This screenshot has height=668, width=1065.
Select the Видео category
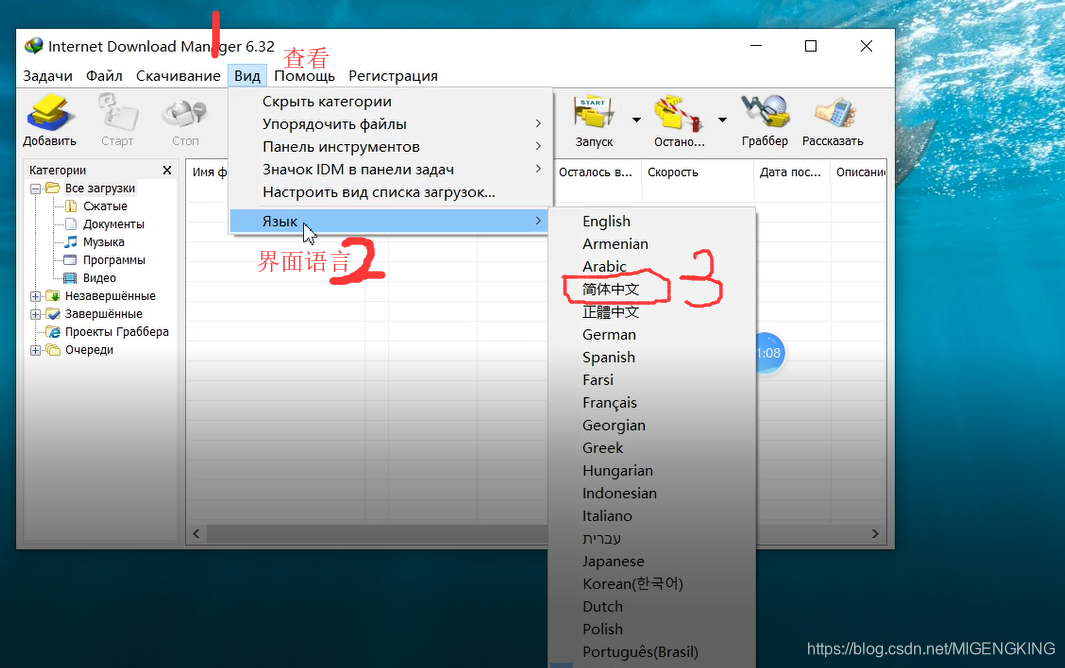click(99, 278)
